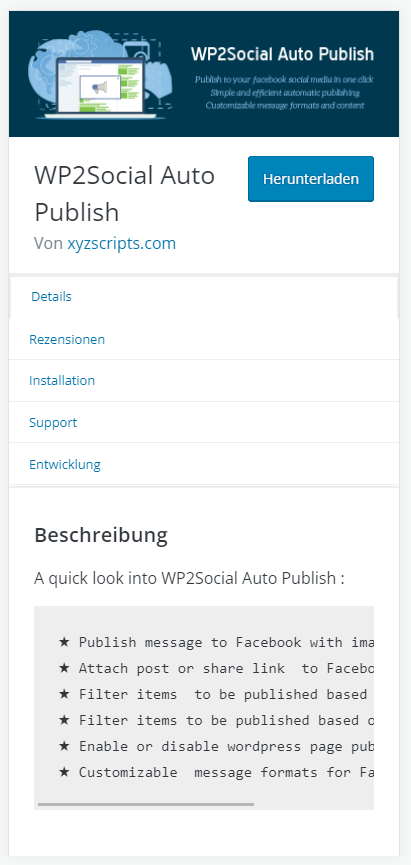
Task: Click the star bullet before 'Customizable message formats'
Action: [64, 772]
